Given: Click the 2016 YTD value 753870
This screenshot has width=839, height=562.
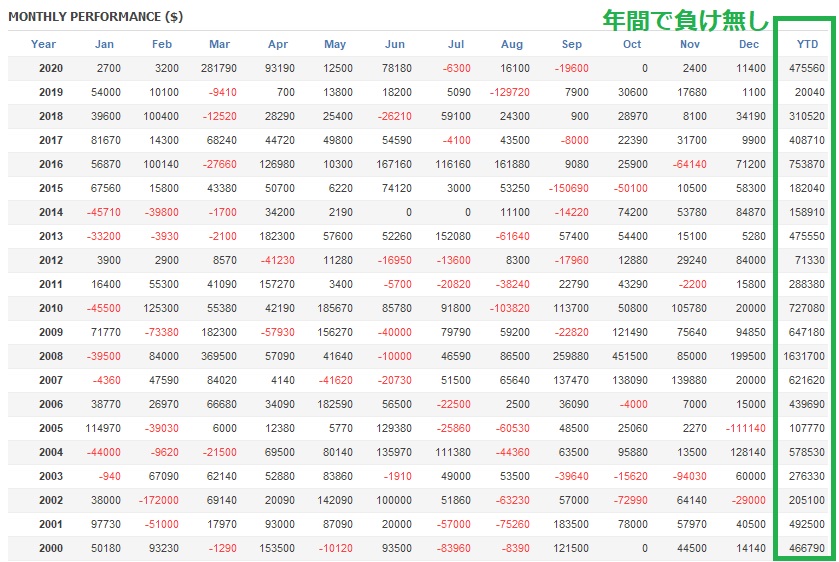Looking at the screenshot, I should tap(807, 164).
